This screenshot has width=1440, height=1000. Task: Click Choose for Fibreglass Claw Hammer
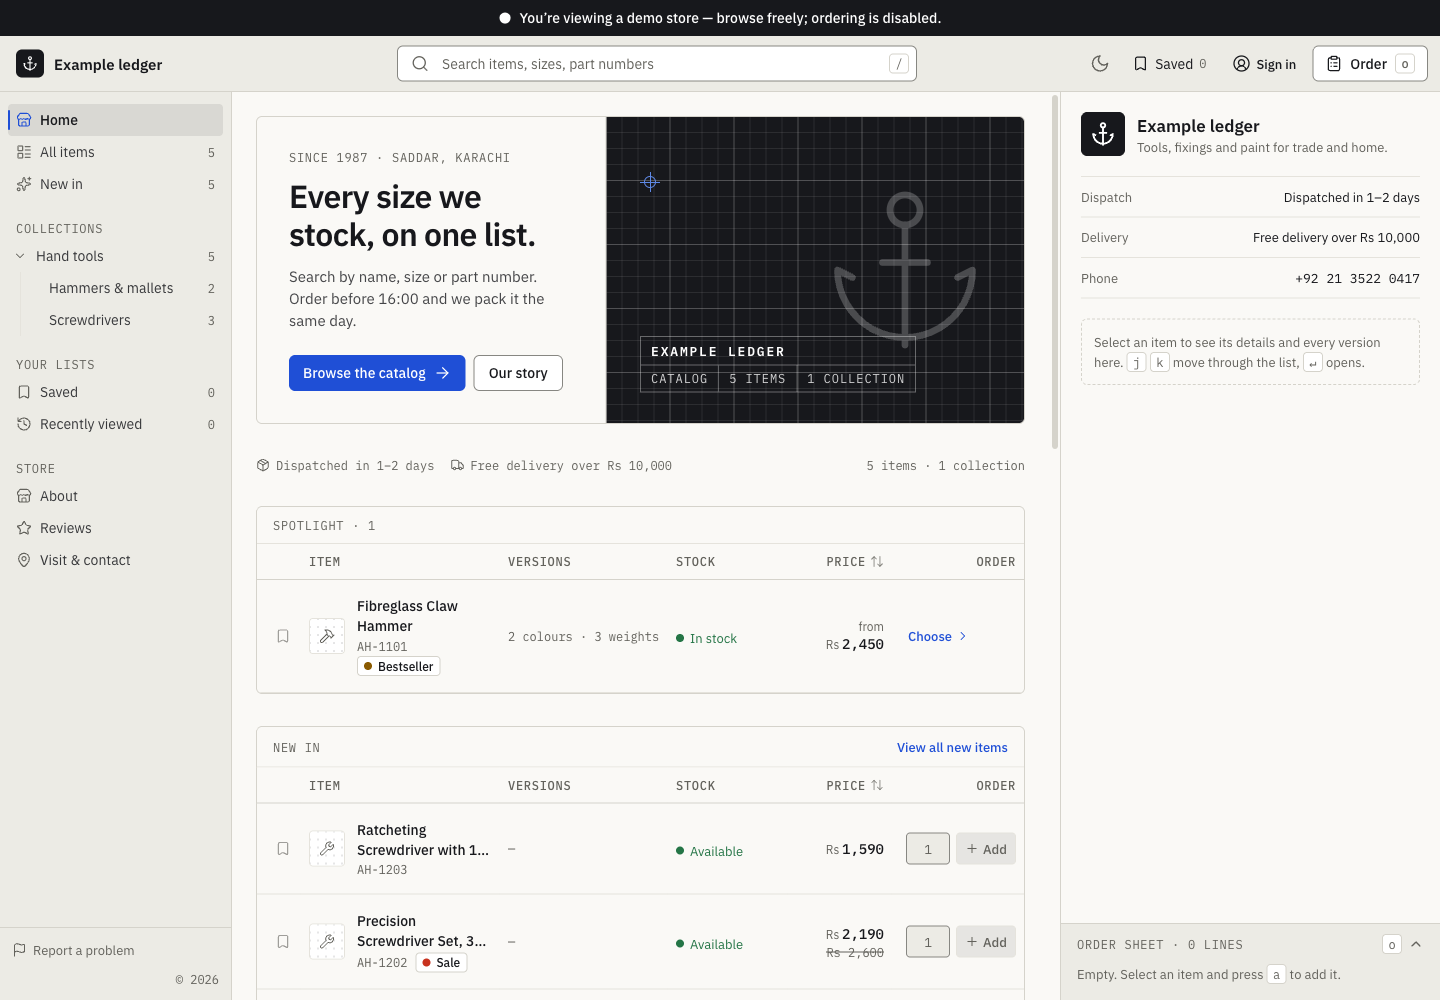(937, 636)
